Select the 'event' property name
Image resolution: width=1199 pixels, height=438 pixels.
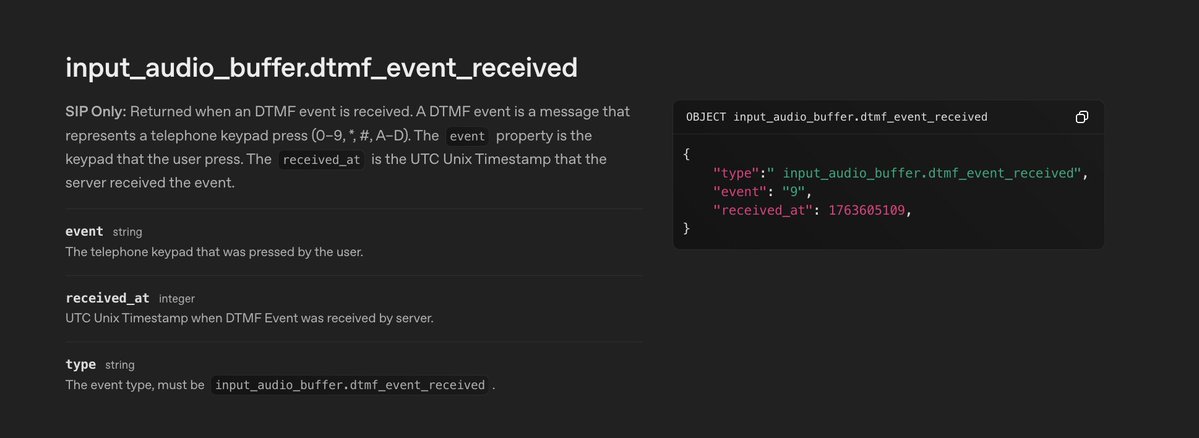click(x=84, y=232)
